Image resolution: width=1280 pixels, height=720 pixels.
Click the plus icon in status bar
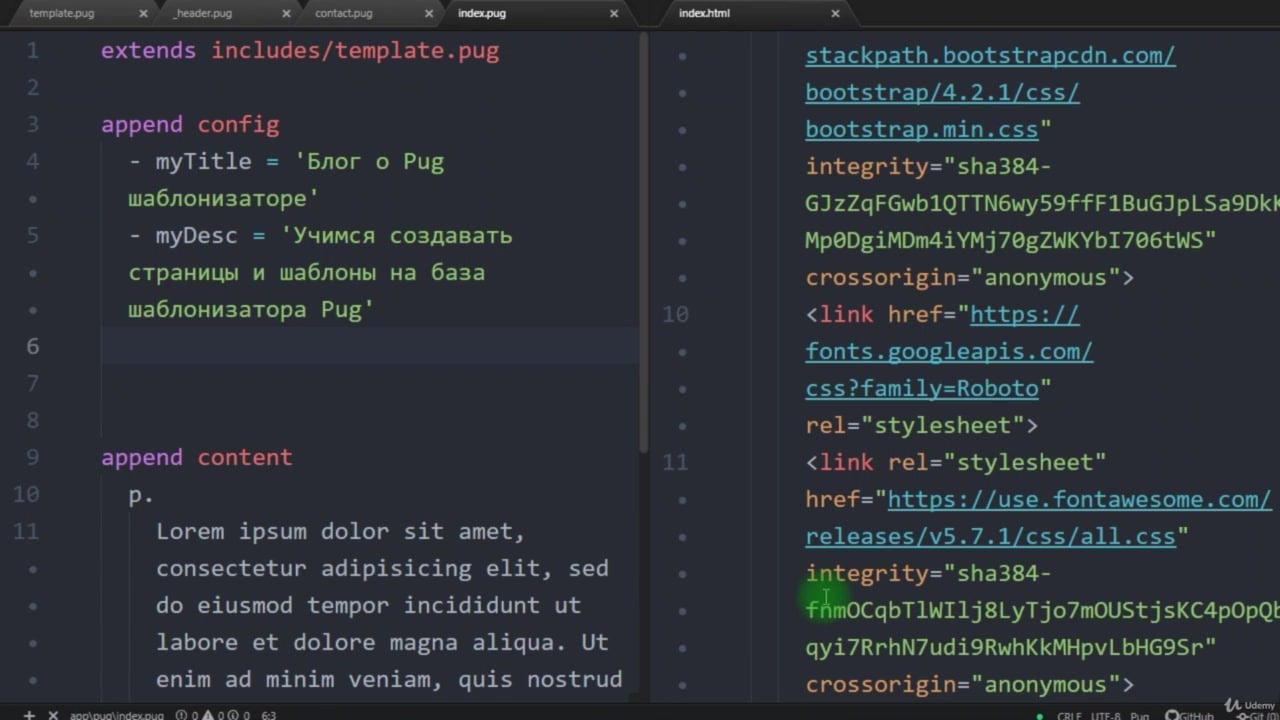tap(30, 715)
